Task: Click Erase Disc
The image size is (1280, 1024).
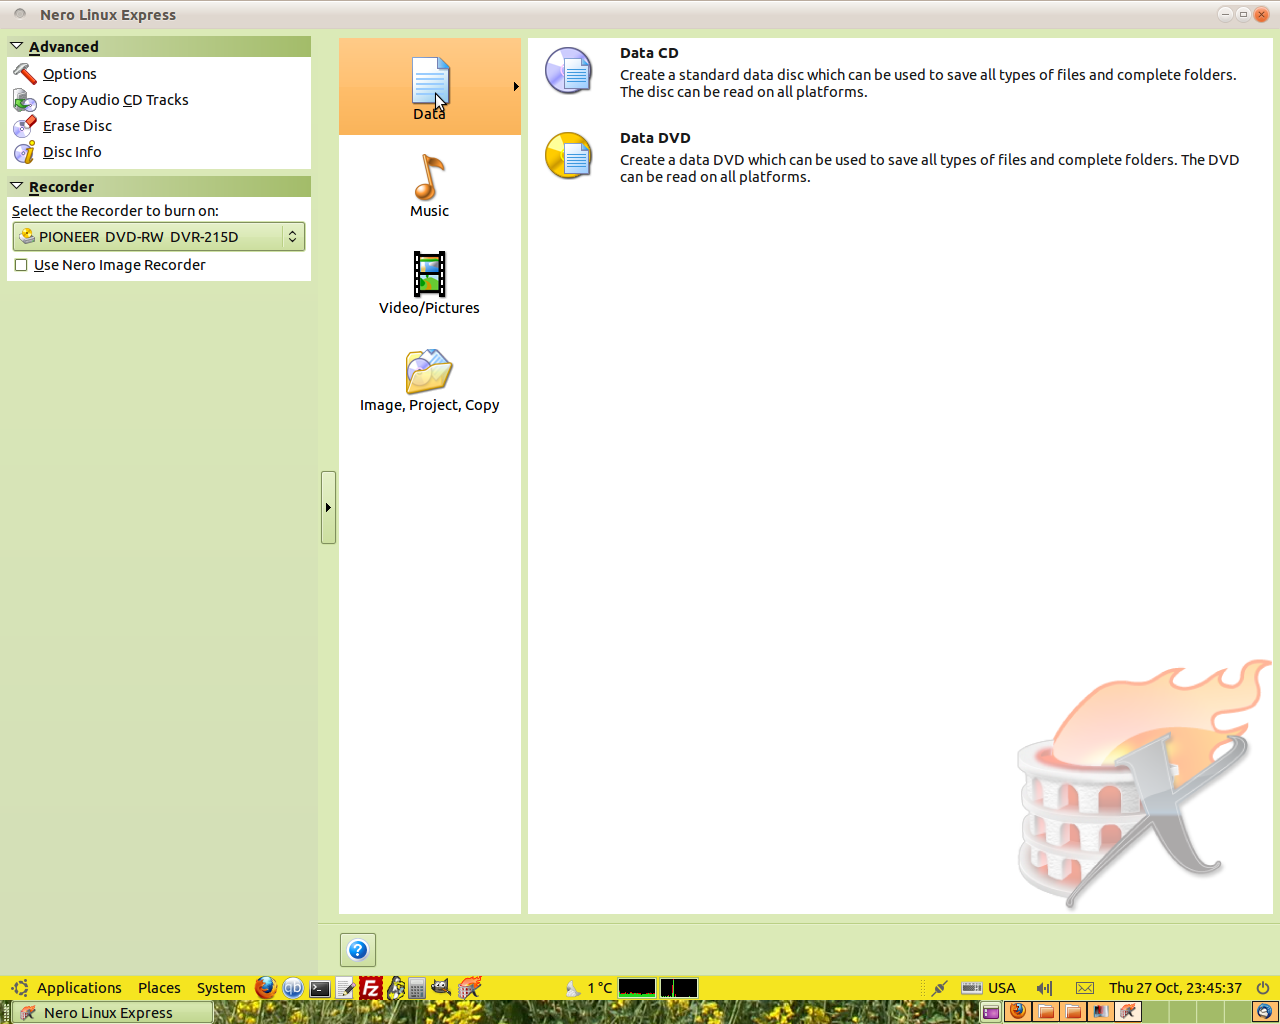Action: tap(77, 126)
